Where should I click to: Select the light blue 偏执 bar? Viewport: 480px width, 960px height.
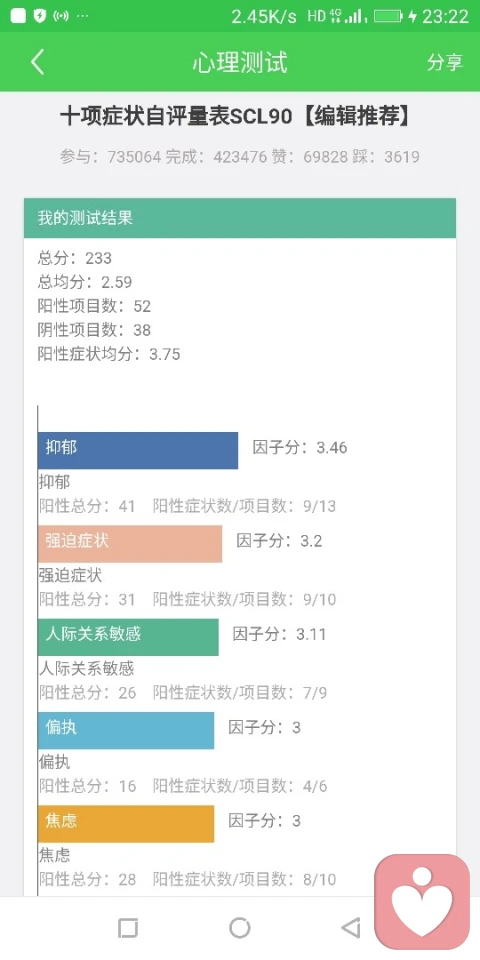tap(126, 730)
